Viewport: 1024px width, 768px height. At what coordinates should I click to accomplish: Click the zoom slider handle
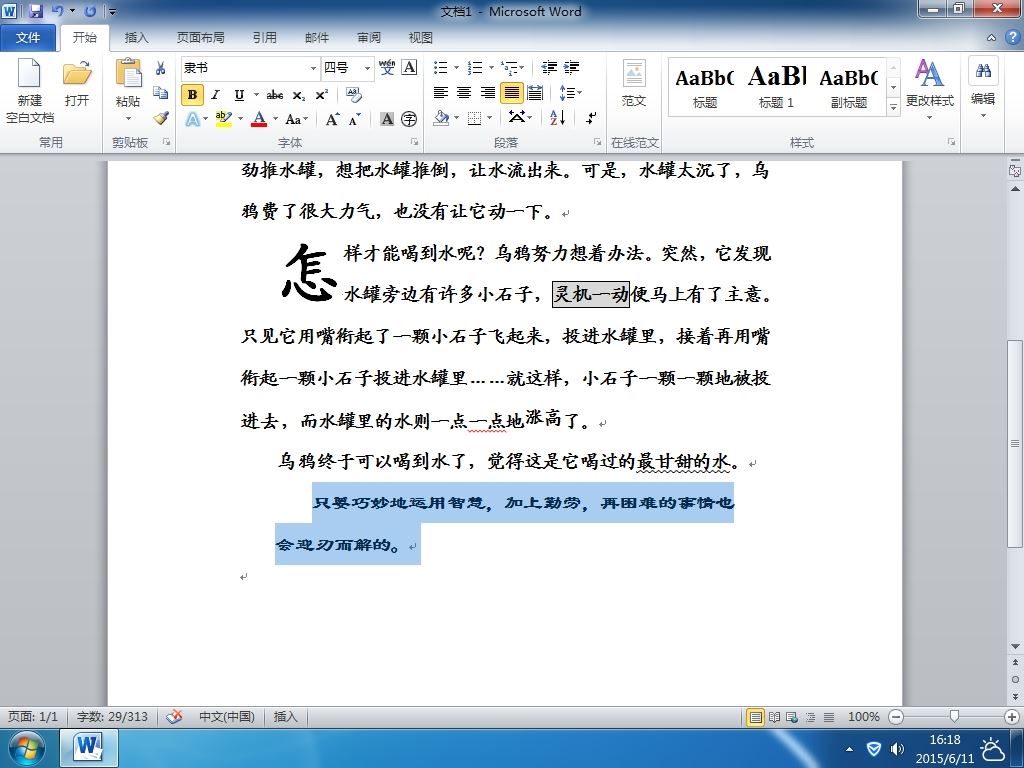pyautogui.click(x=954, y=717)
